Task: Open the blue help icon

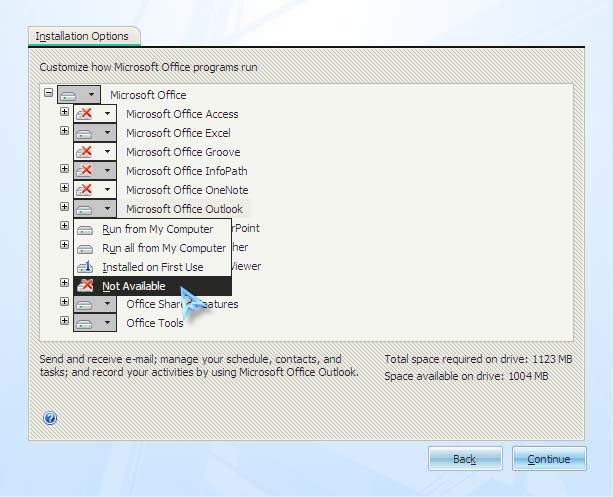Action: [x=50, y=418]
